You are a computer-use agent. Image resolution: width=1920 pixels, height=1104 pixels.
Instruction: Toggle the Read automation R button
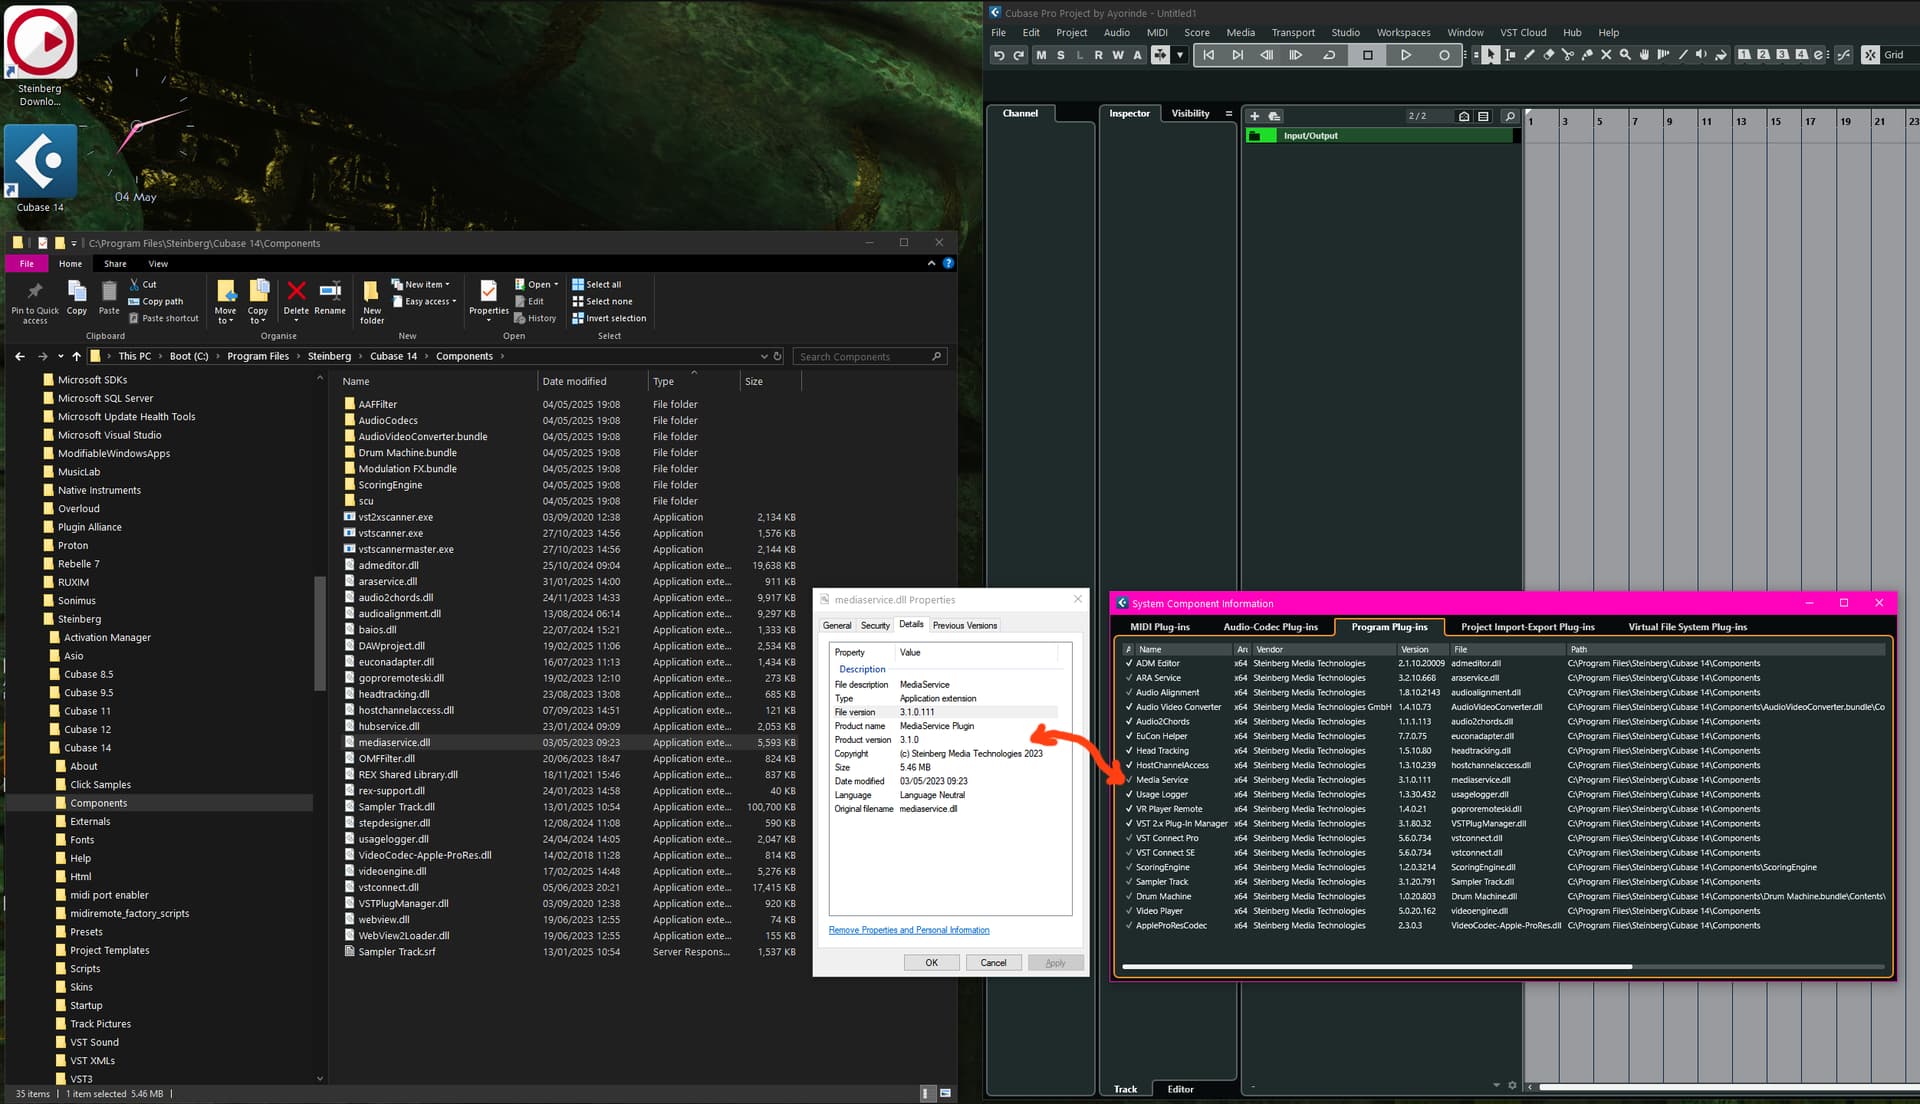[x=1098, y=55]
